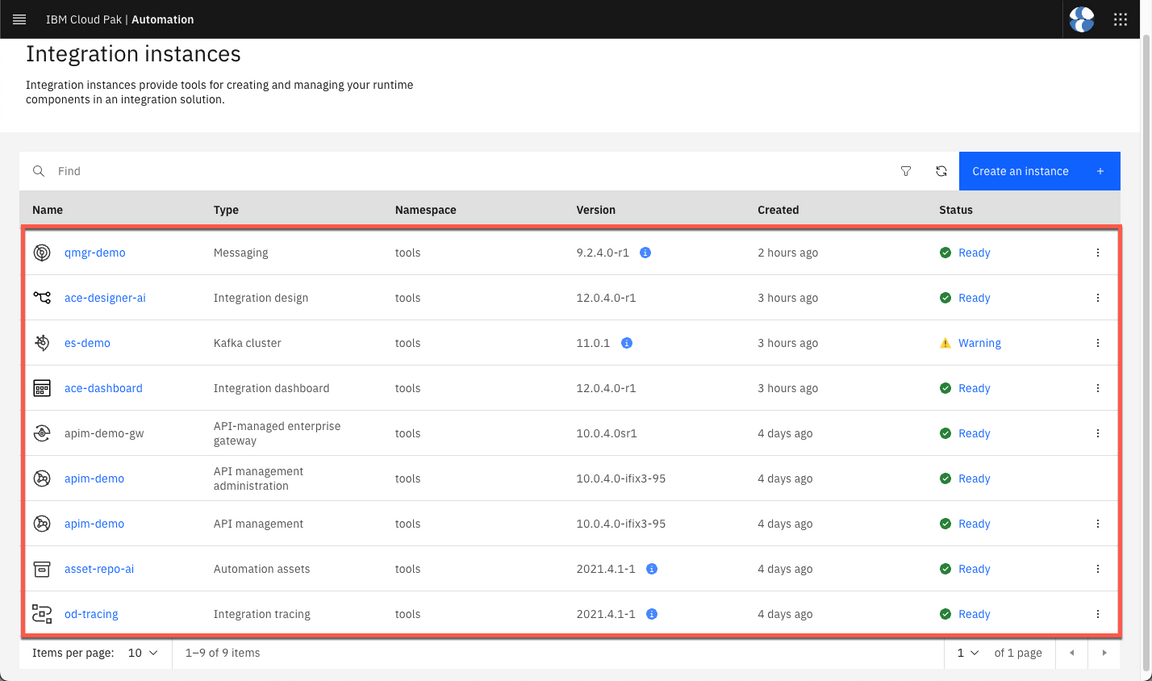Sort by the Name column header

click(x=48, y=210)
